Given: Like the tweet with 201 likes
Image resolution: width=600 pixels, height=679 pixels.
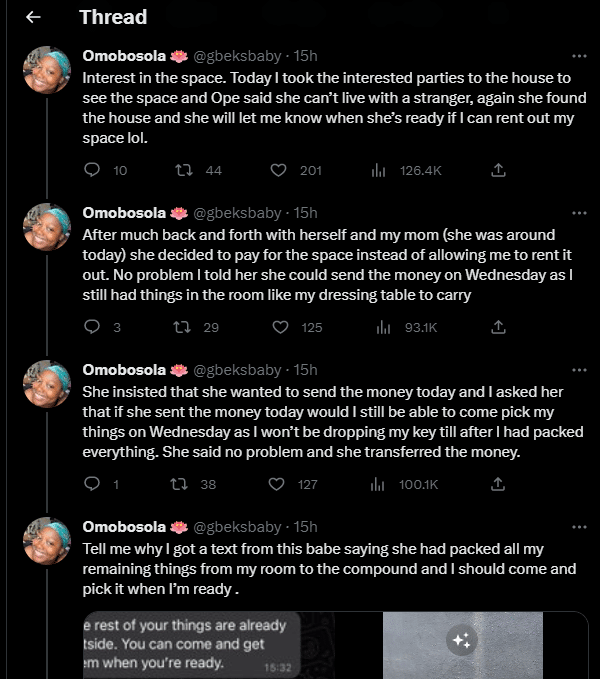Looking at the screenshot, I should point(281,171).
